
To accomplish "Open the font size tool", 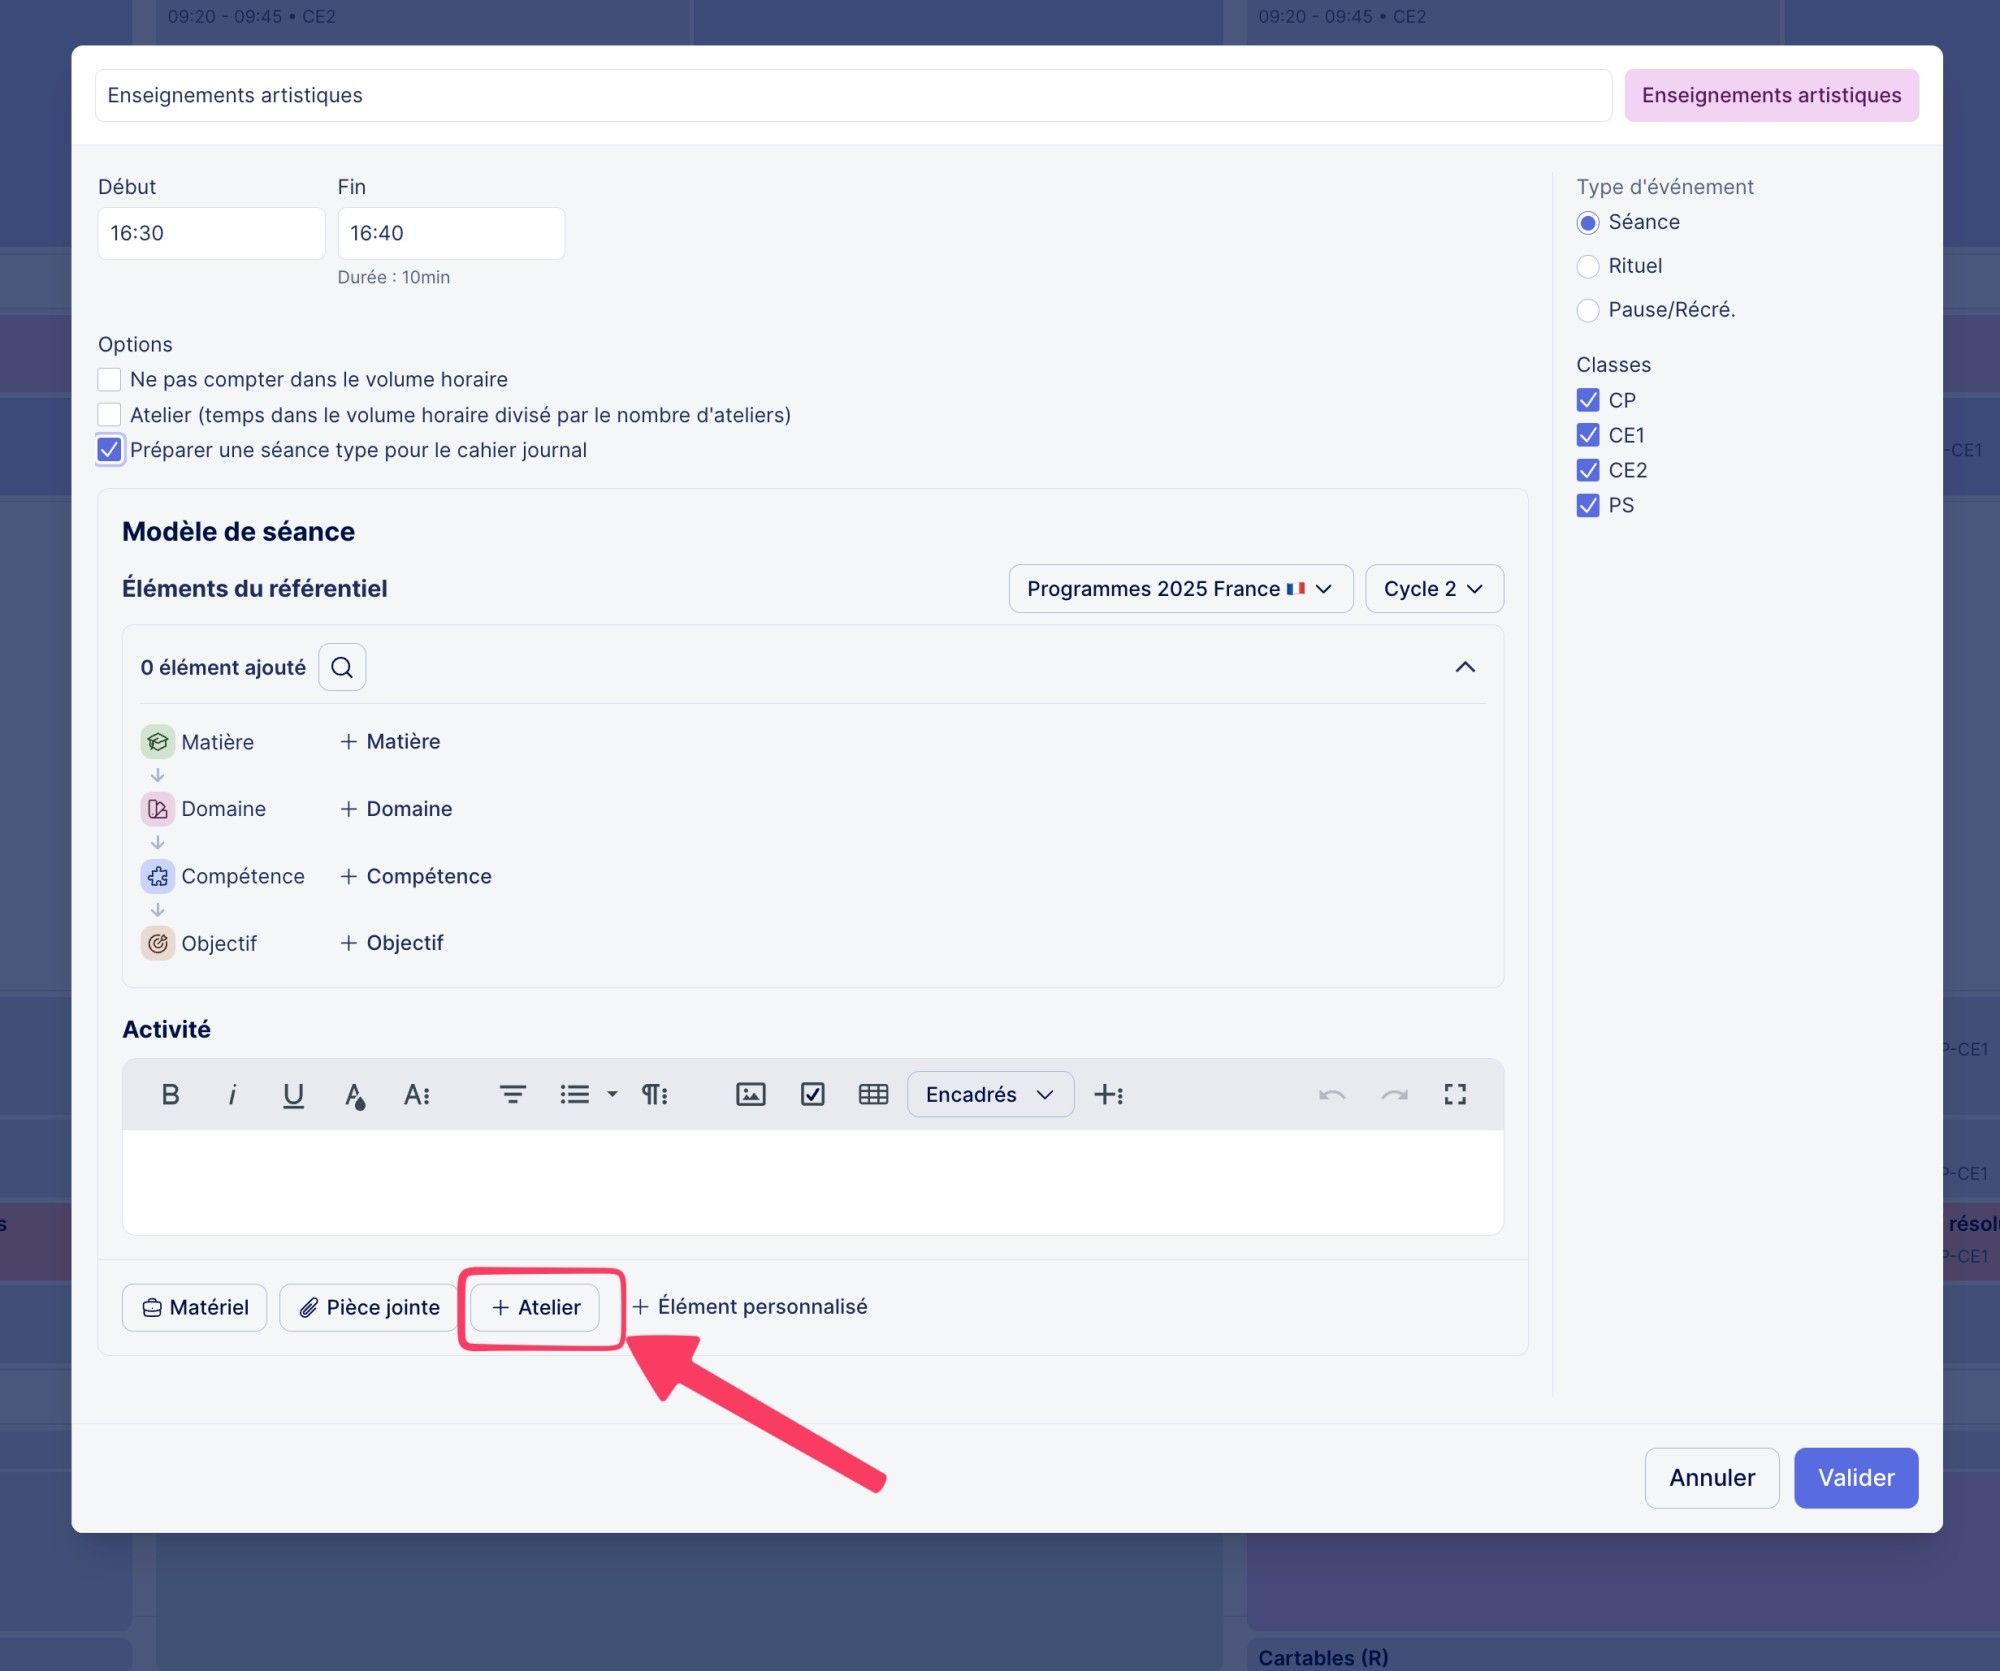I will [x=416, y=1094].
